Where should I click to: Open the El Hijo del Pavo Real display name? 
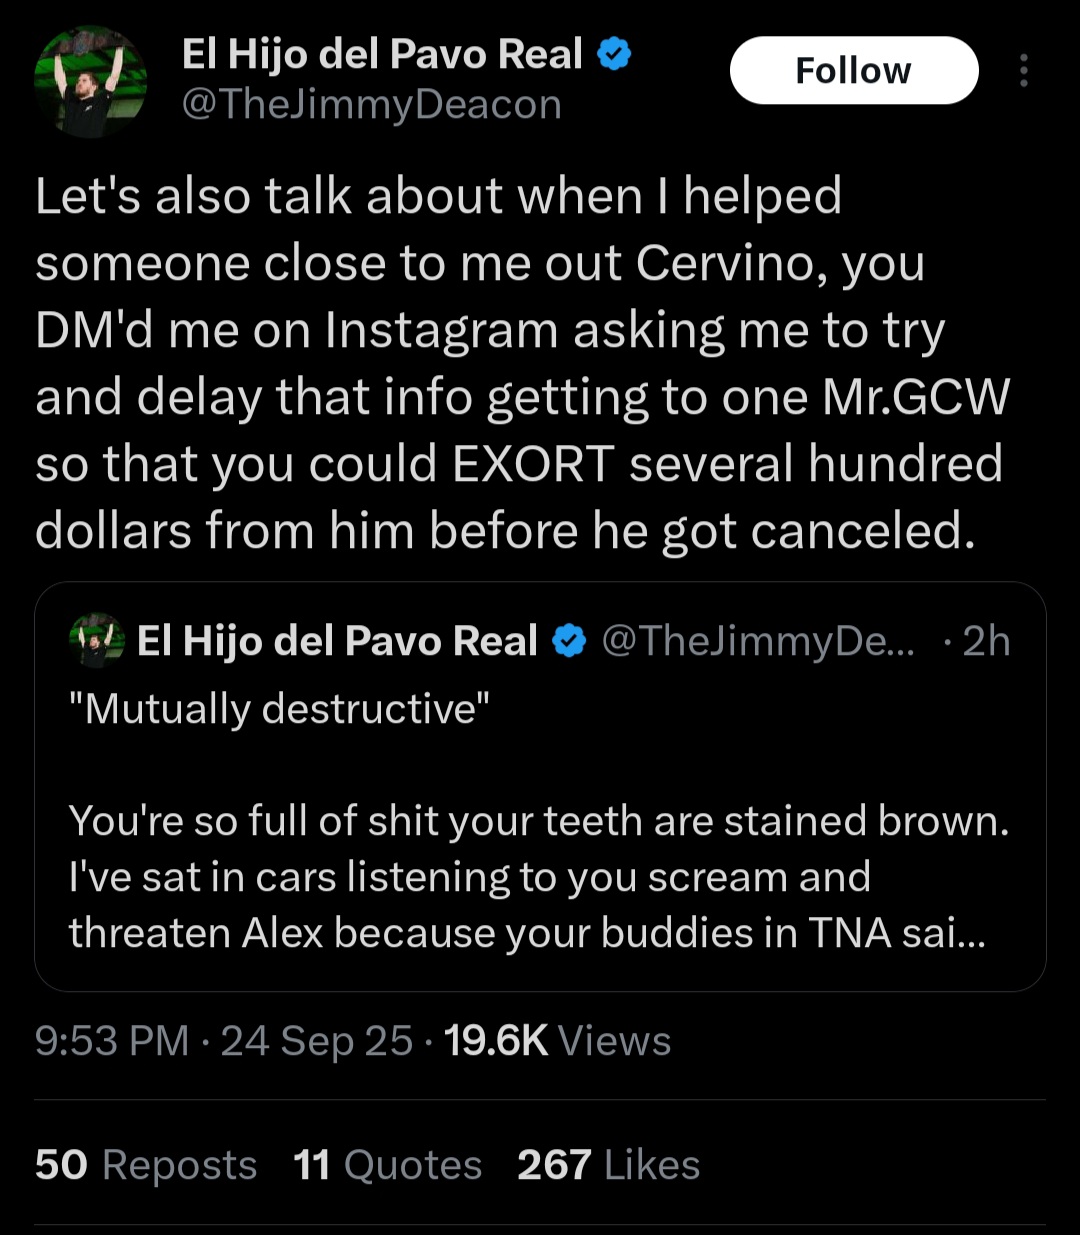pyautogui.click(x=381, y=55)
